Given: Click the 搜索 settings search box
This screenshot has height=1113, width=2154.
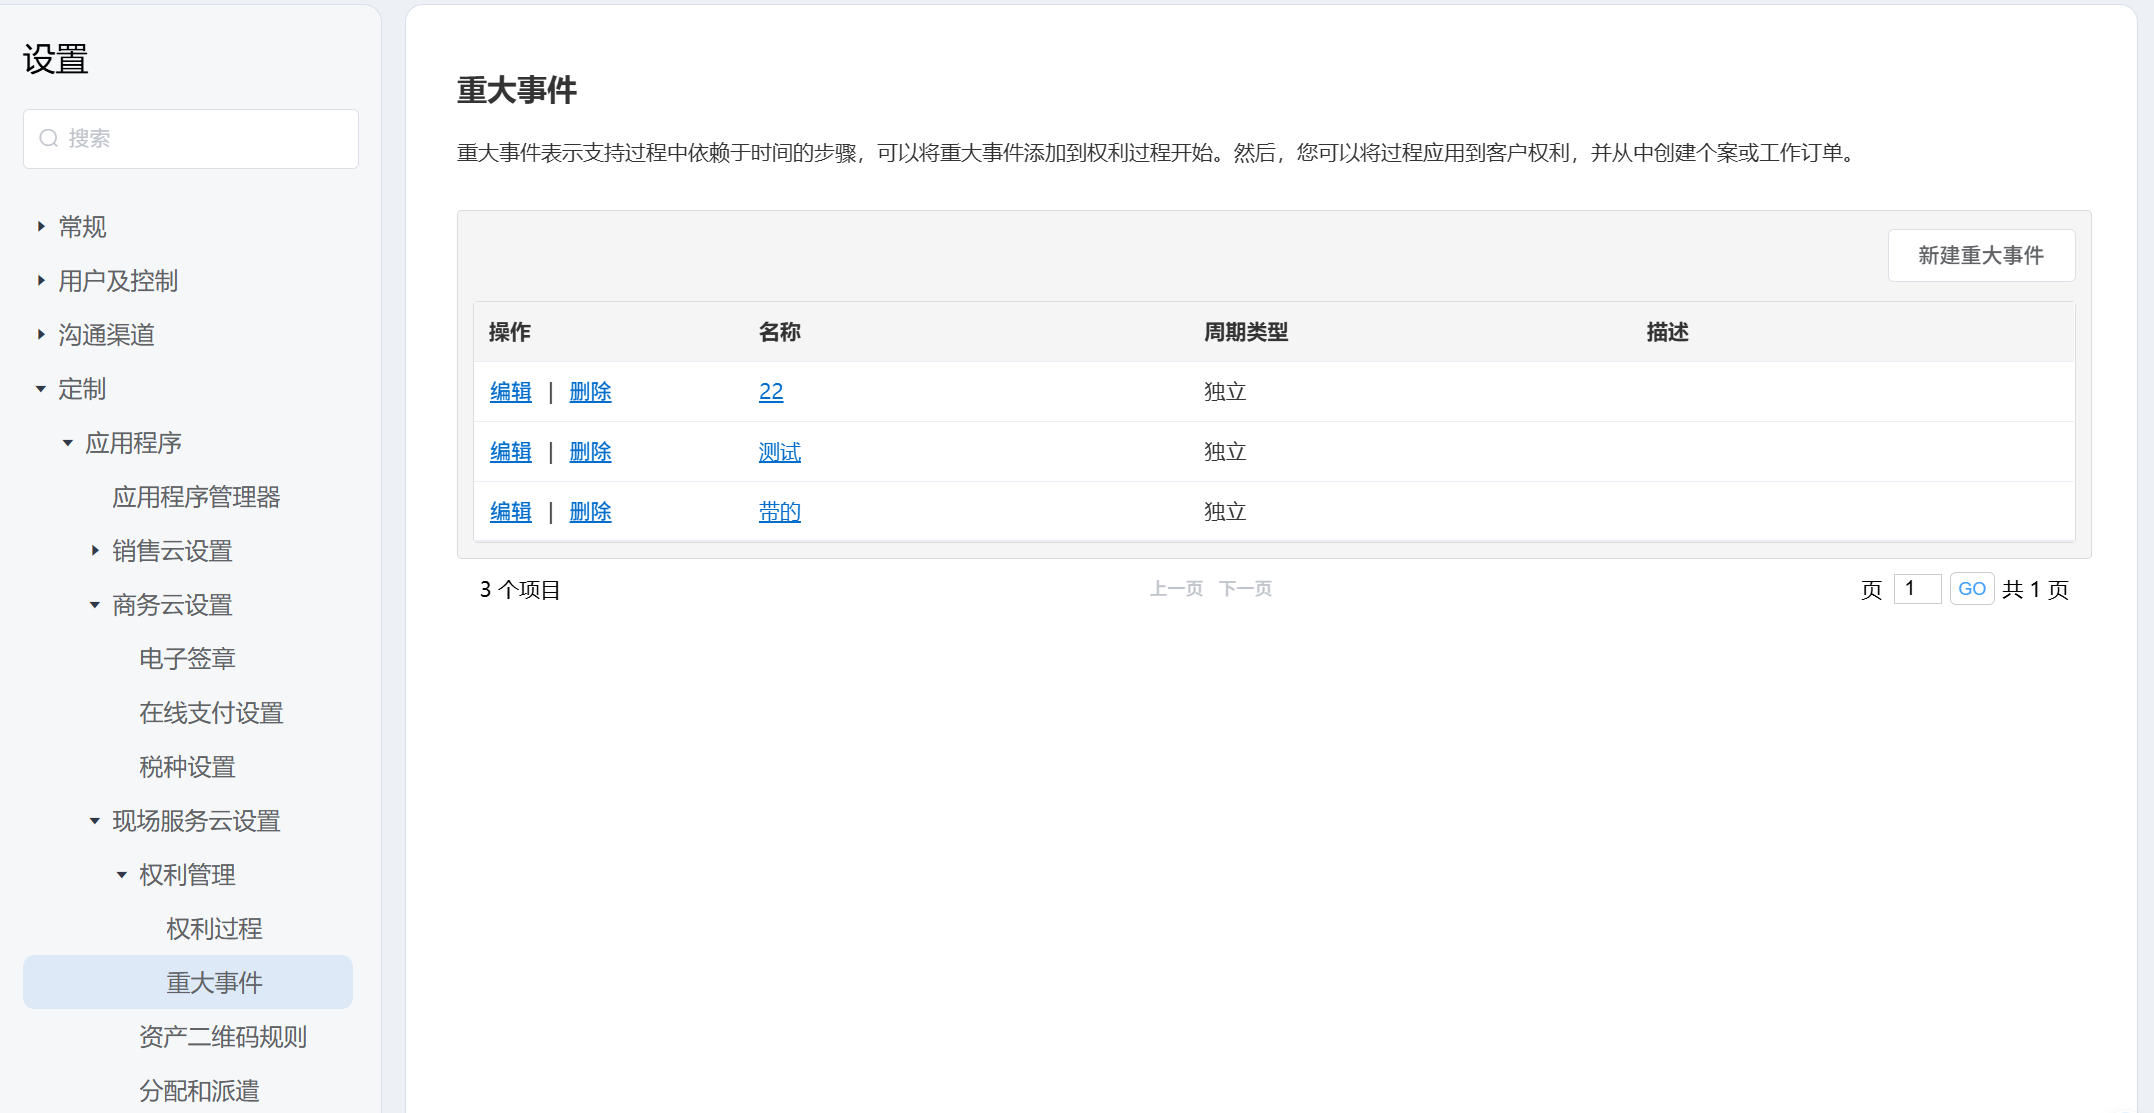Looking at the screenshot, I should tap(200, 138).
